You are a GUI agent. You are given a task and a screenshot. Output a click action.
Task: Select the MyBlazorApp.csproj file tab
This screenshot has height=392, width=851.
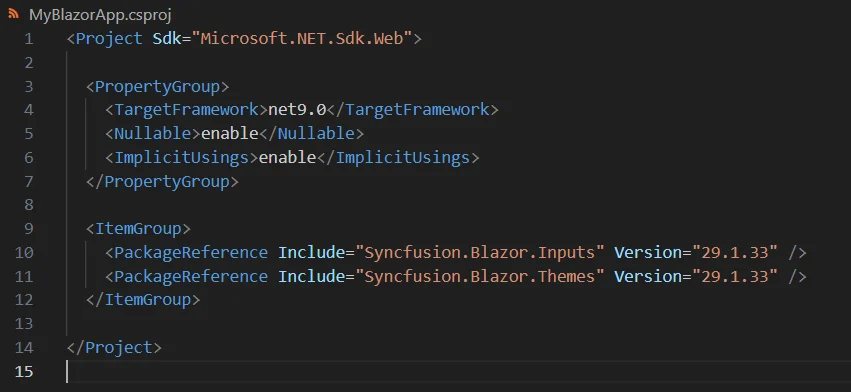100,15
